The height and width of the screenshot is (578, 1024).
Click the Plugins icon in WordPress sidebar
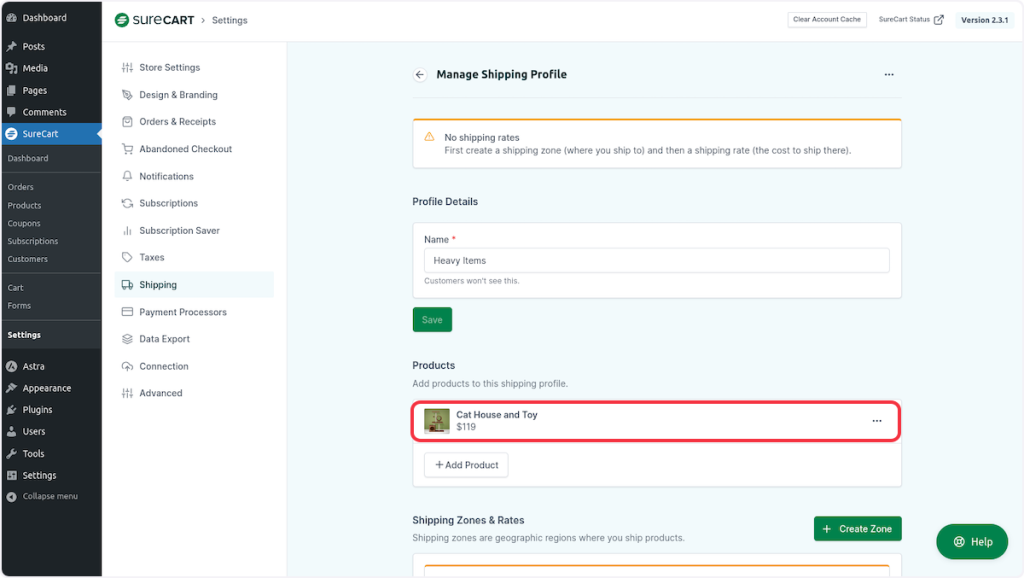pyautogui.click(x=11, y=410)
